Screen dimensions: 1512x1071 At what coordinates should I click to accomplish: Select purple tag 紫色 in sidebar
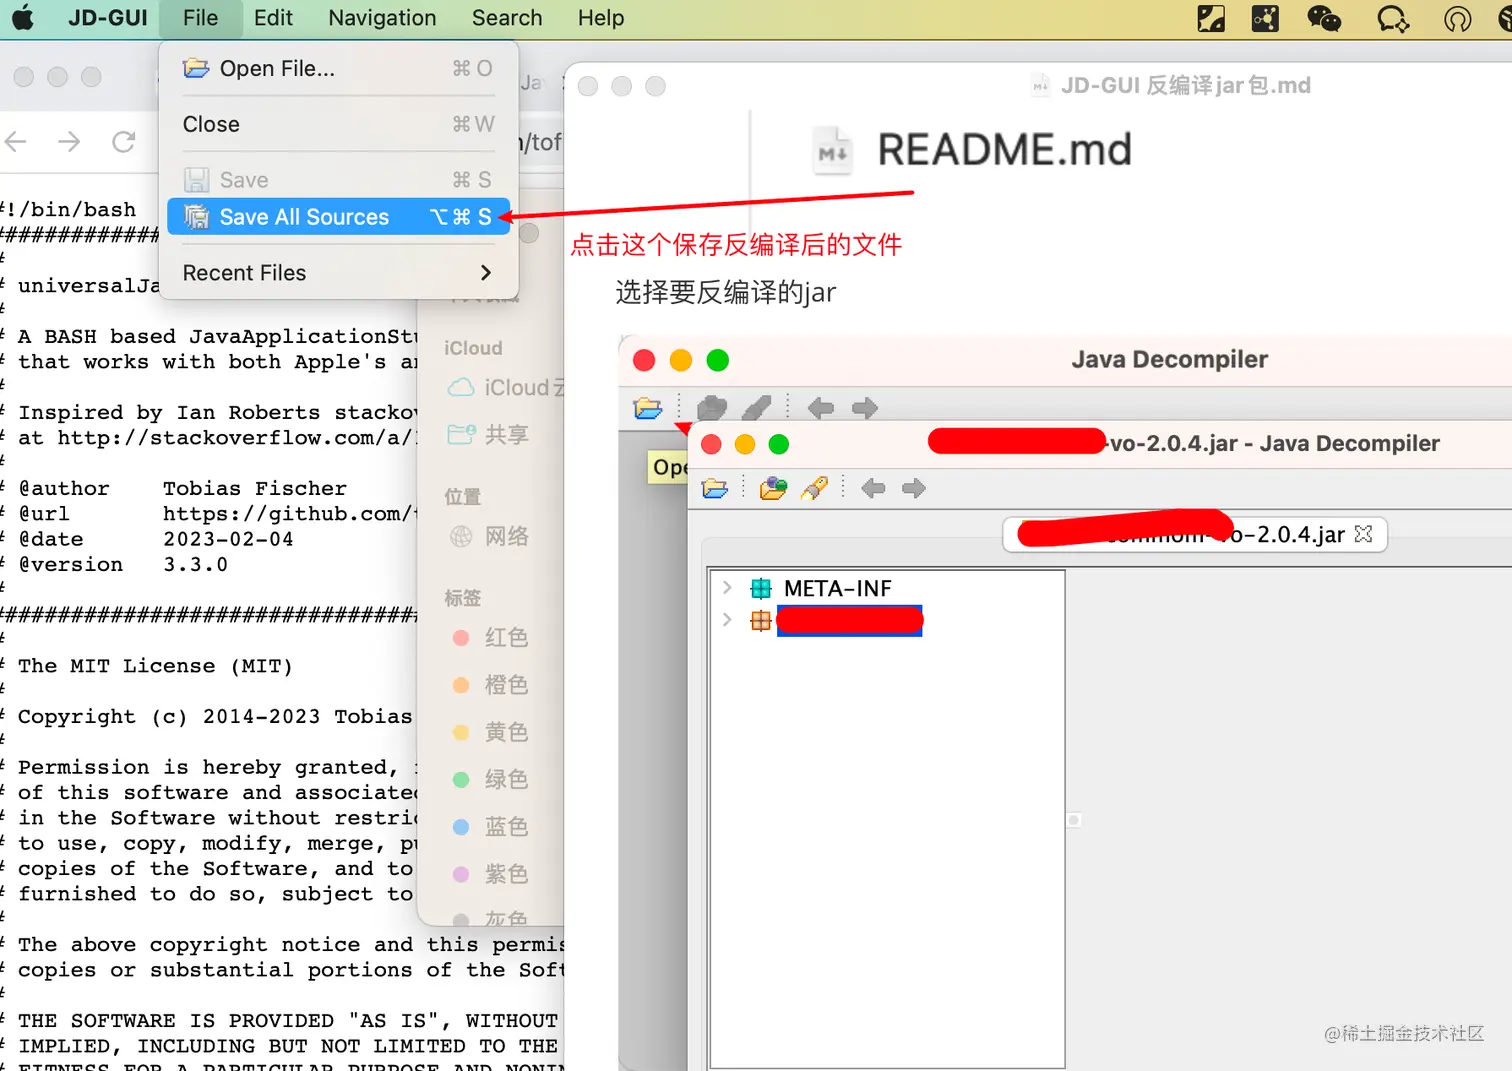pyautogui.click(x=490, y=874)
